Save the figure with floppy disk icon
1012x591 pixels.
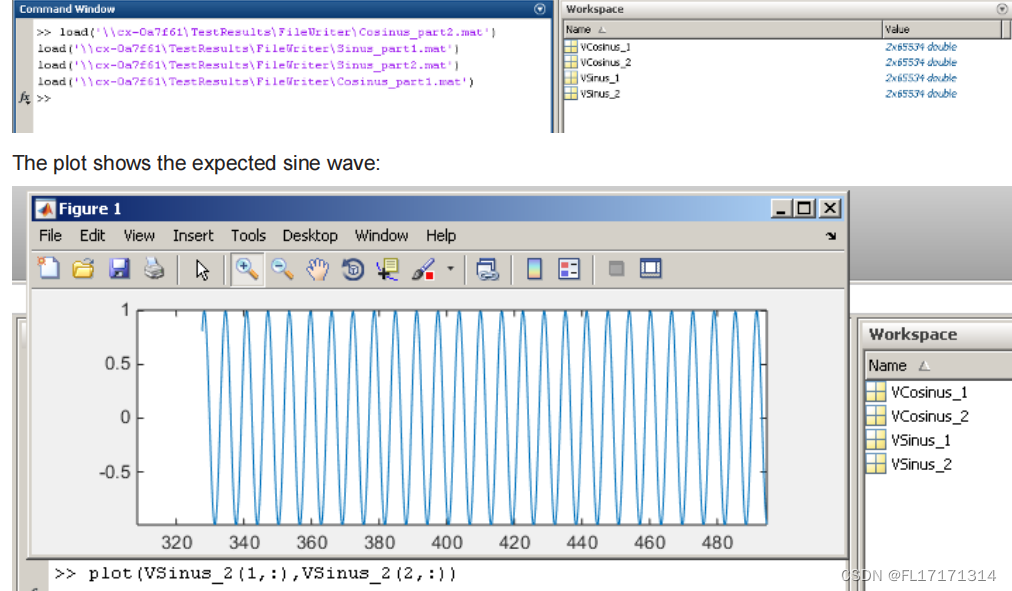(119, 268)
